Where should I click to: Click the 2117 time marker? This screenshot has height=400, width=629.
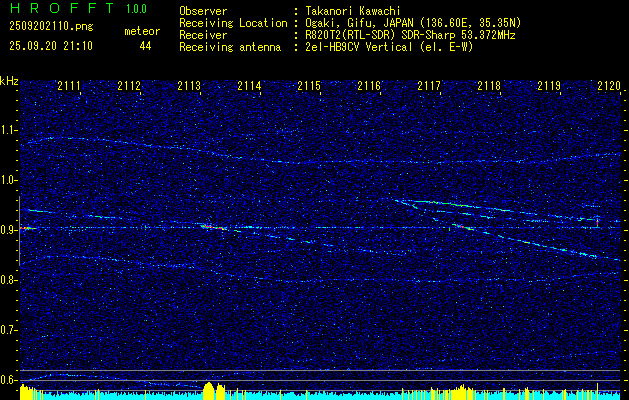[429, 86]
